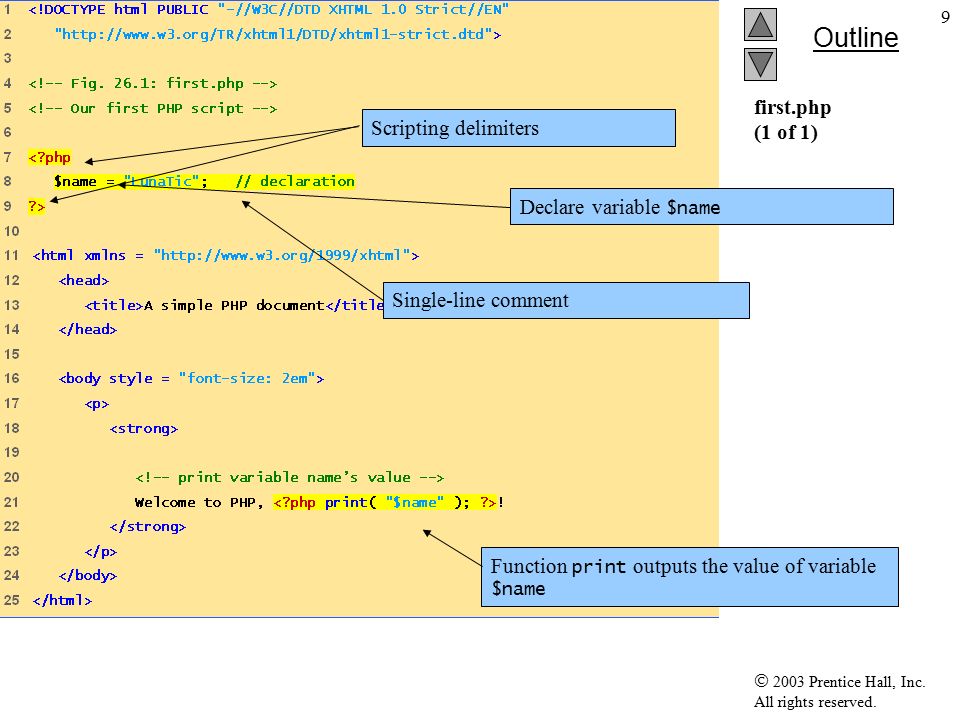The height and width of the screenshot is (720, 960).
Task: Click the opening <?php tag on line 7
Action: (50, 157)
